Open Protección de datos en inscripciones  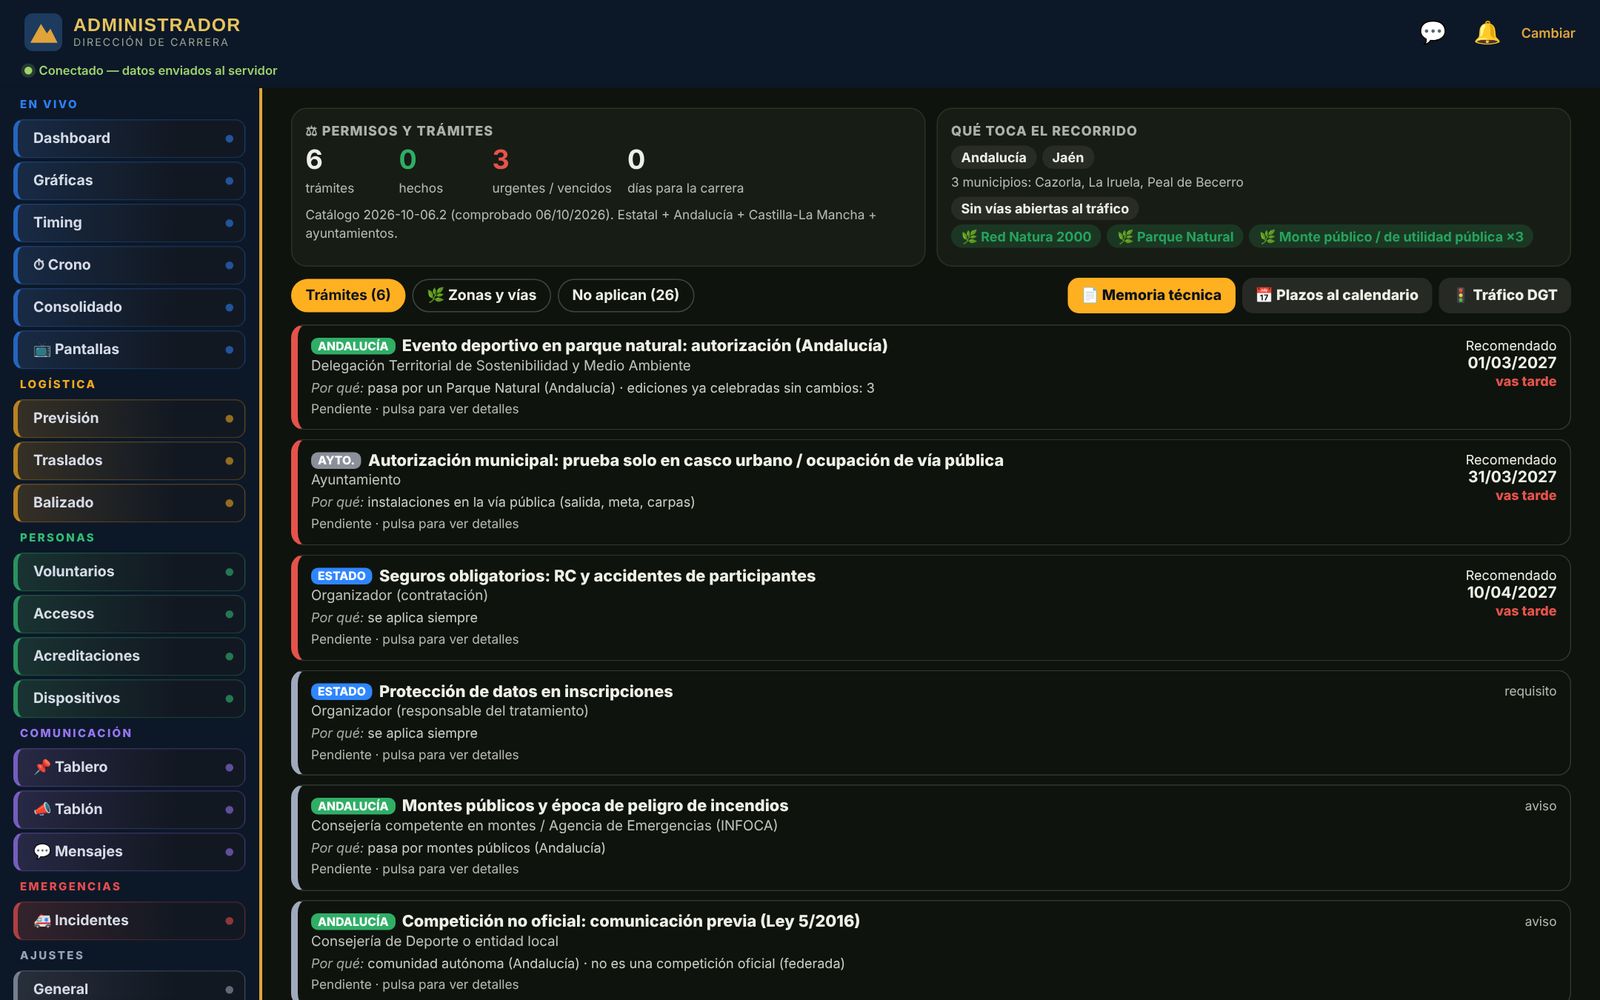point(931,723)
